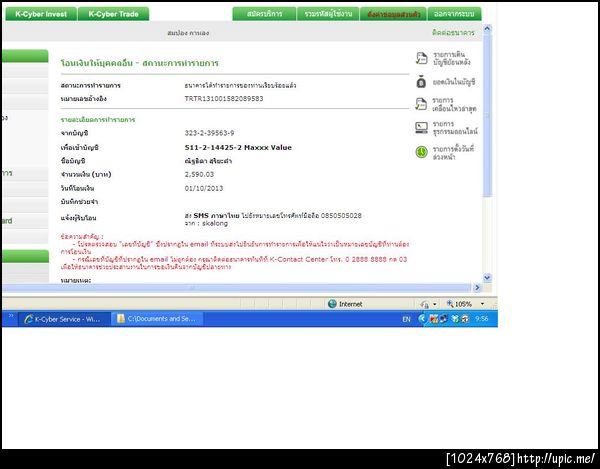Click ออกจากระบบ to log out
Viewport: 600px width, 469px height.
tap(454, 14)
